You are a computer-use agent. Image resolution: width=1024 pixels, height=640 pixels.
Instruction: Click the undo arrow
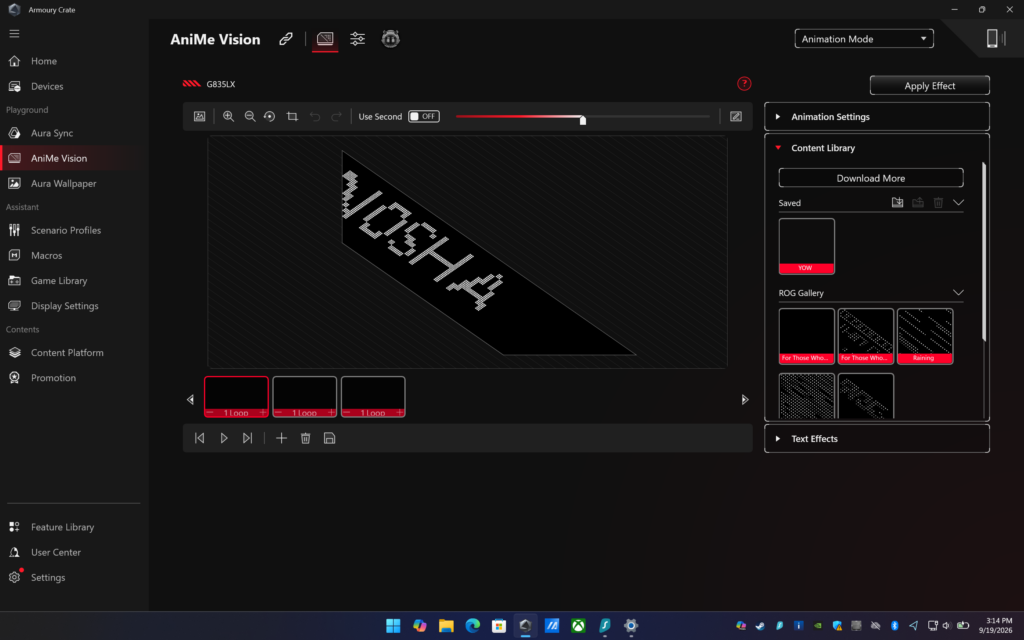pyautogui.click(x=315, y=116)
